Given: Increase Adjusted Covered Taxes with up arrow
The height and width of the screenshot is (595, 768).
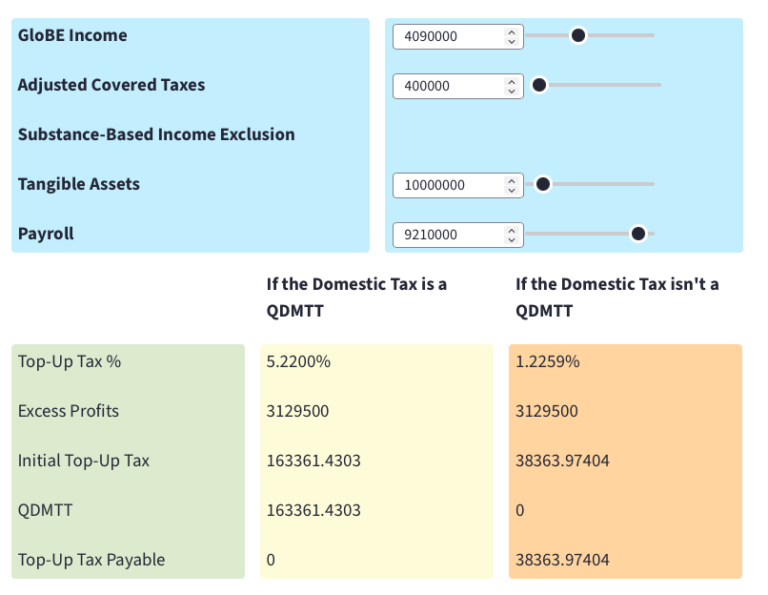Looking at the screenshot, I should 512,81.
